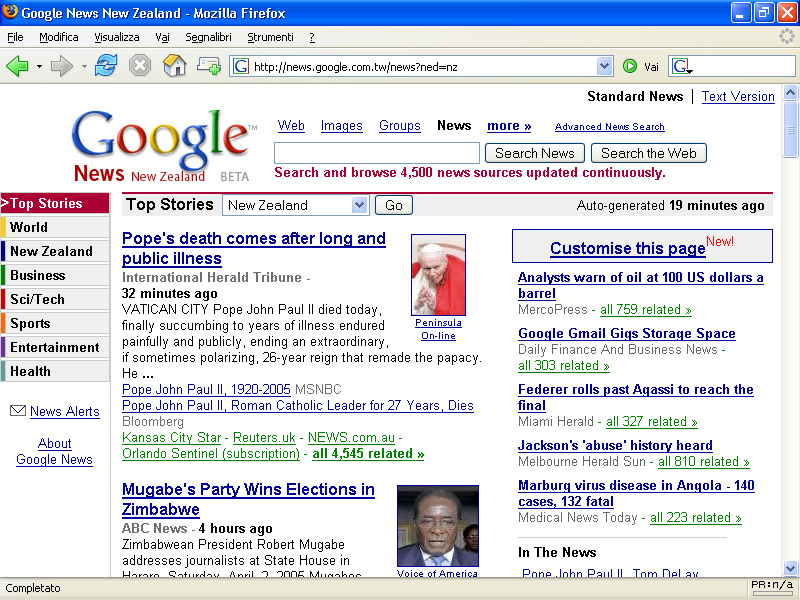Click the Images link
Viewport: 800px width, 600px height.
[341, 126]
